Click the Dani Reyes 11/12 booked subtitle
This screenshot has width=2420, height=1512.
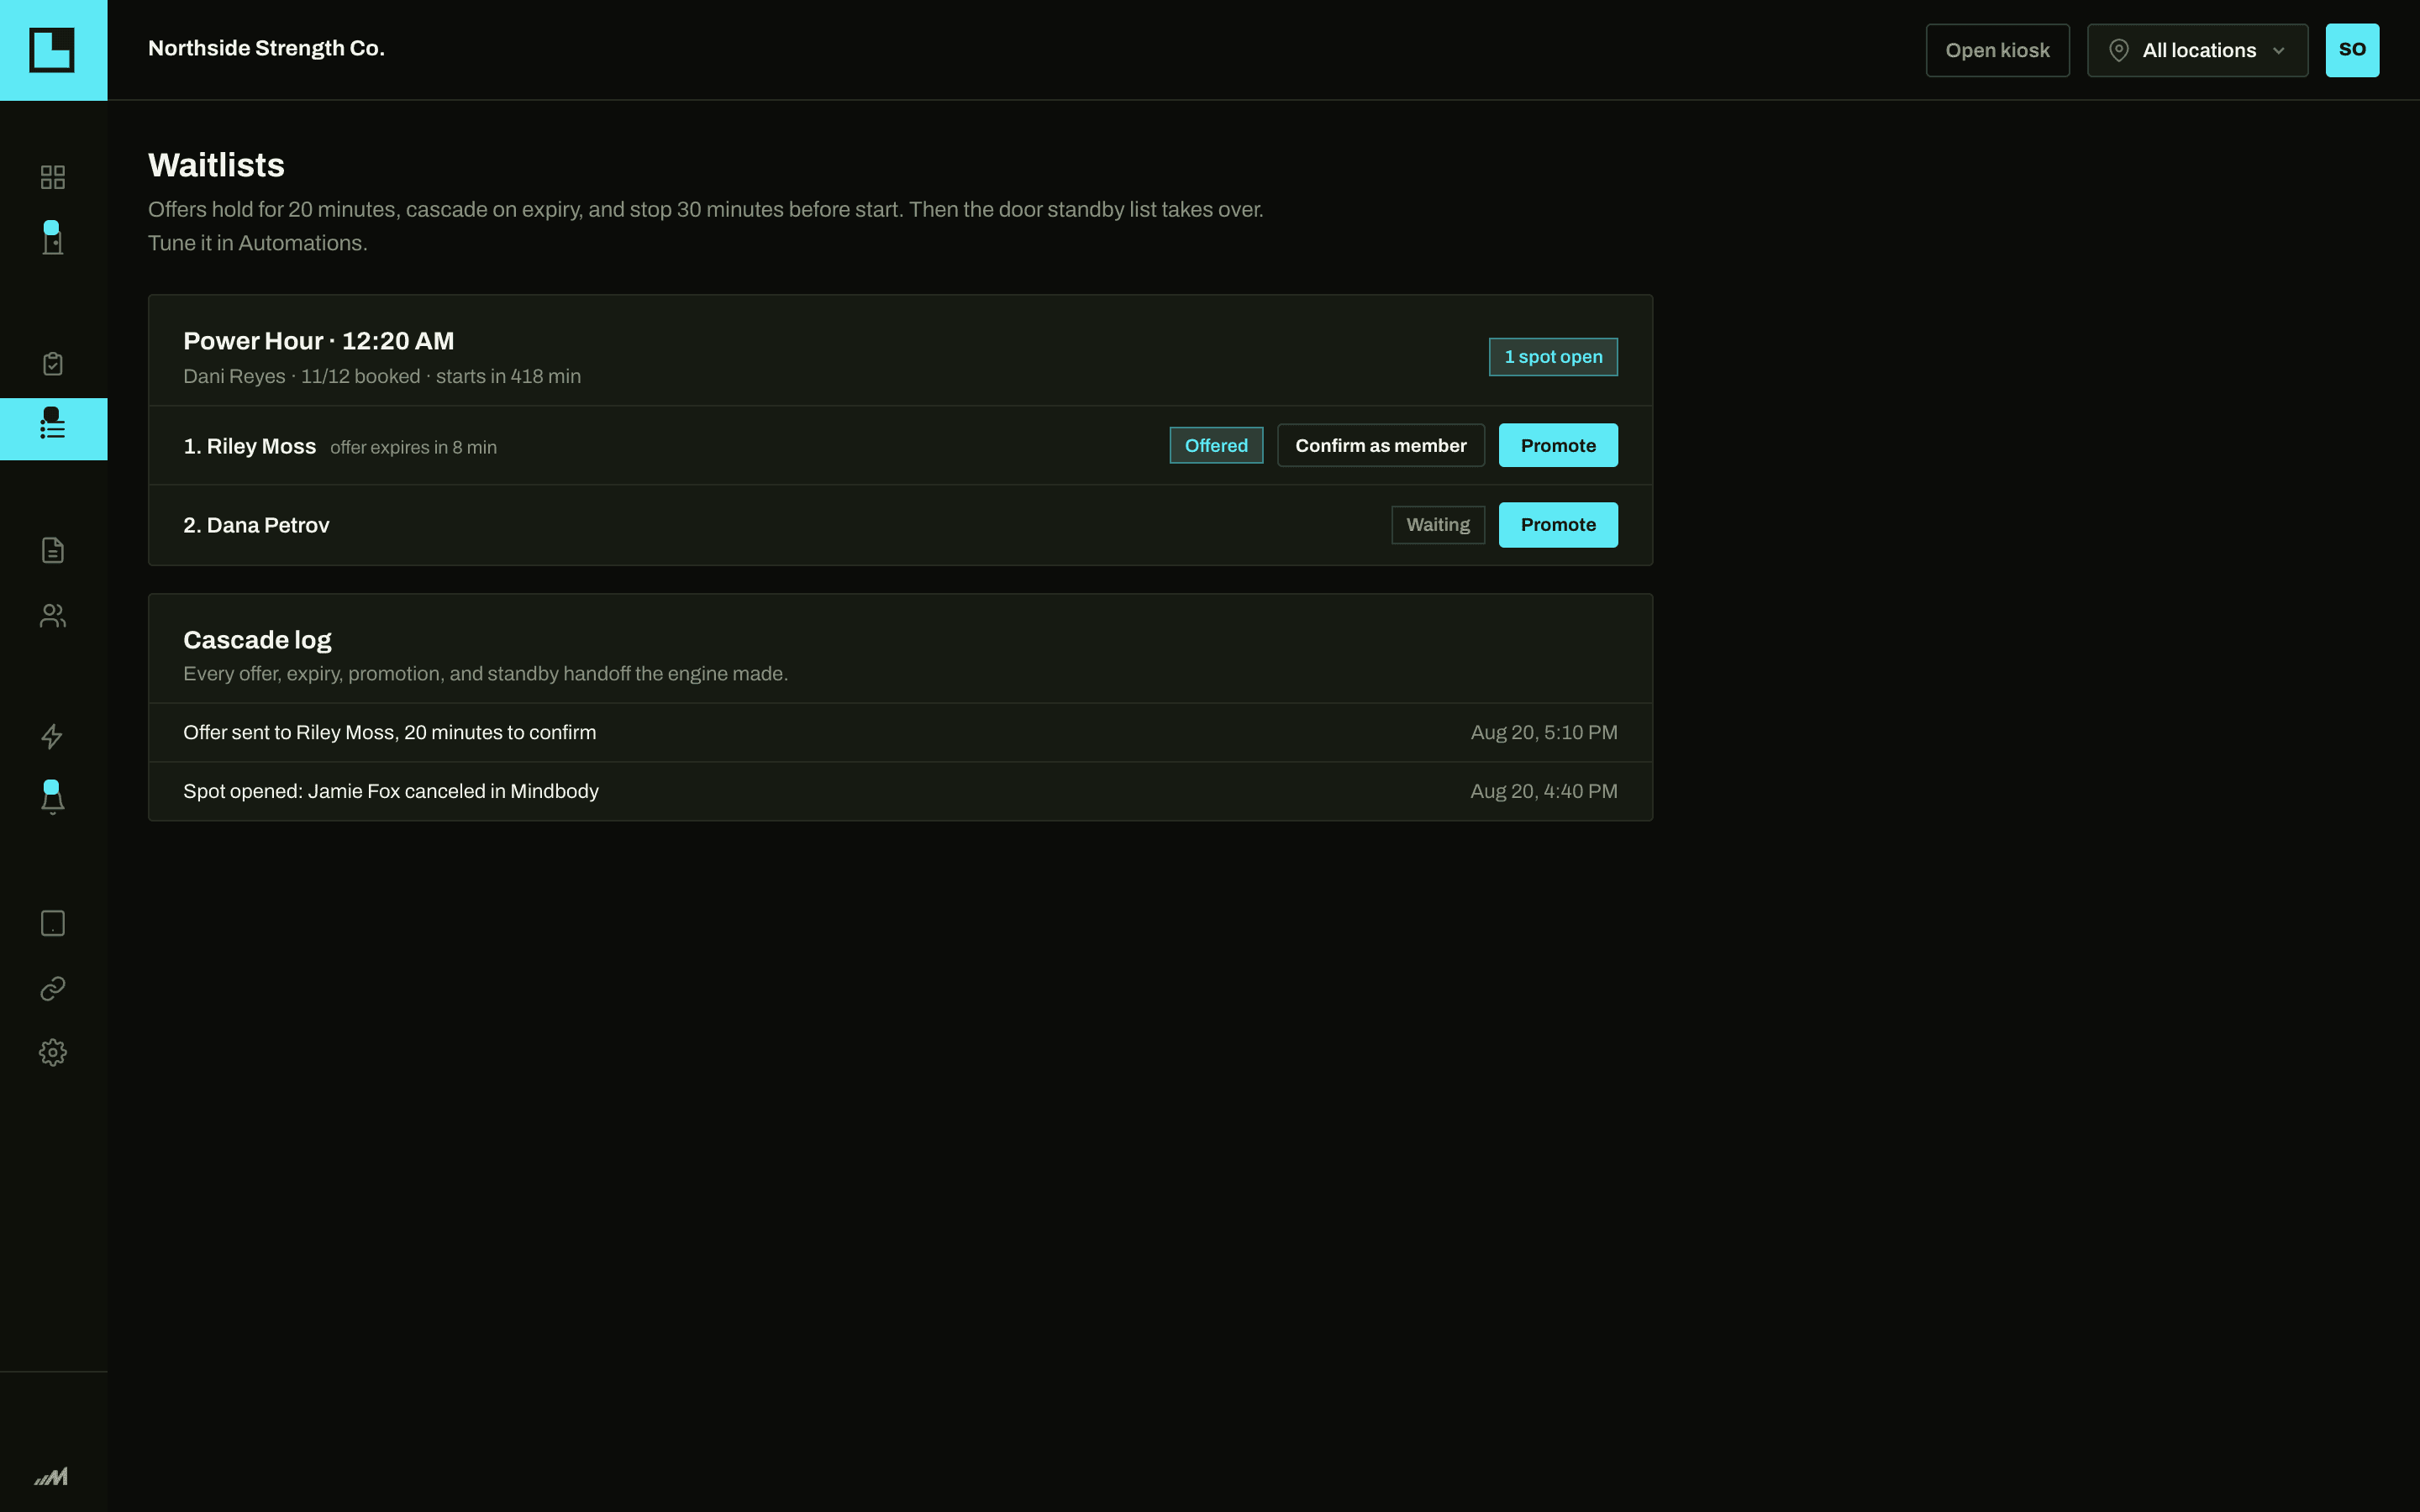tap(382, 376)
